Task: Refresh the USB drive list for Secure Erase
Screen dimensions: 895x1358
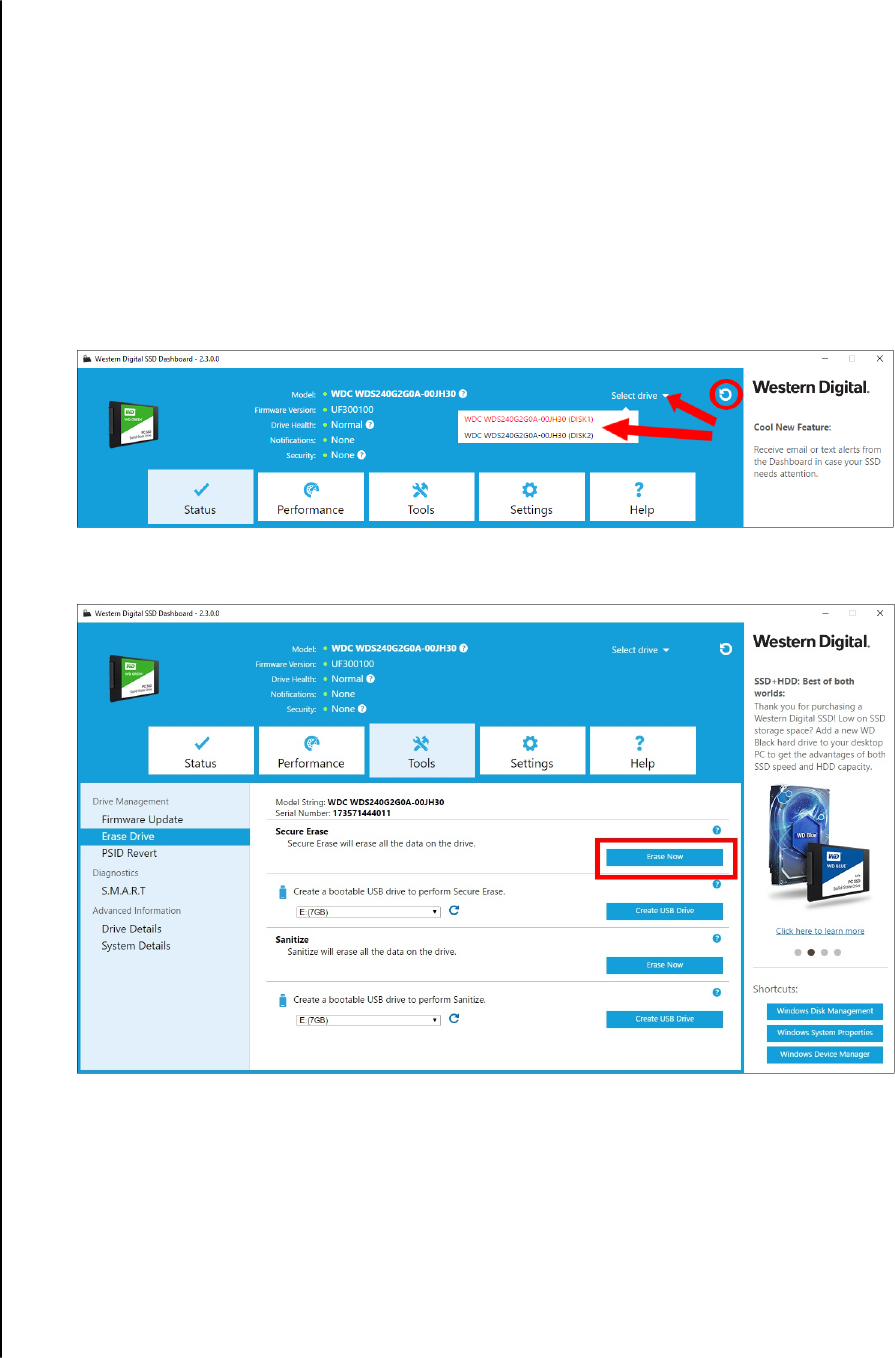Action: tap(454, 911)
